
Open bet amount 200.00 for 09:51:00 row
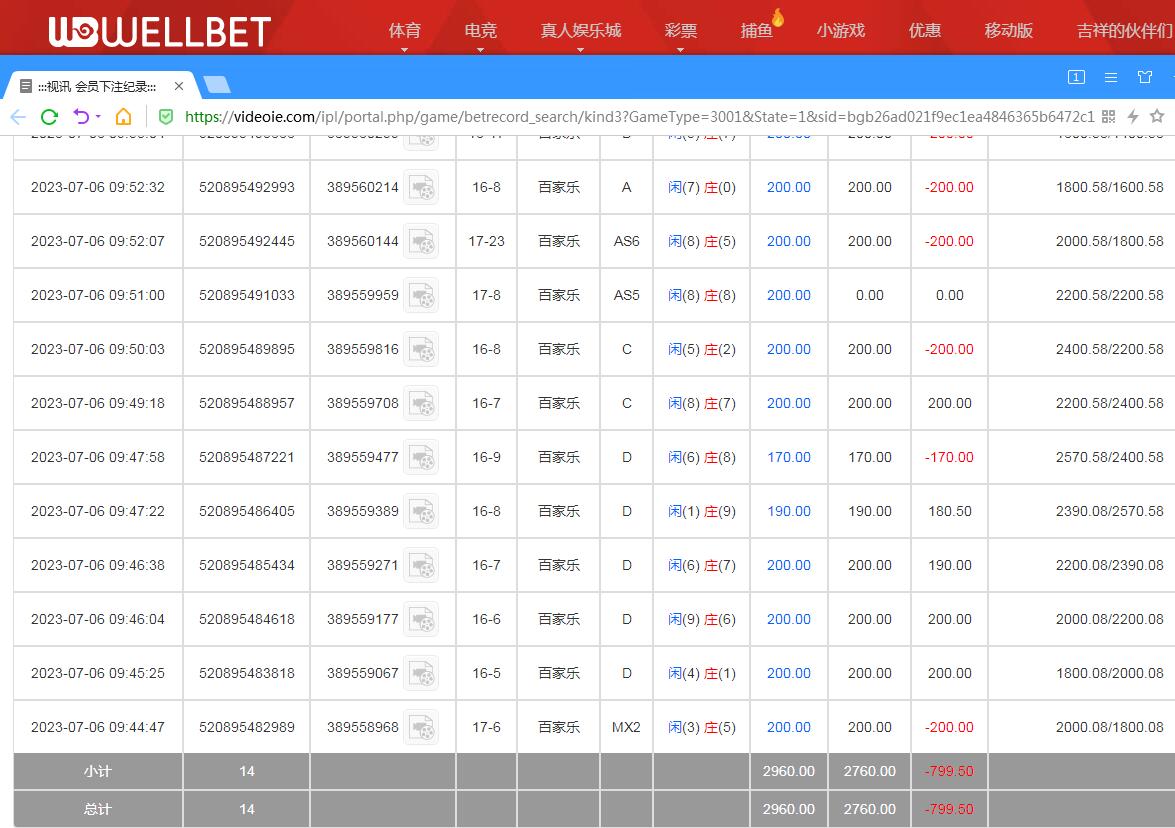click(788, 295)
